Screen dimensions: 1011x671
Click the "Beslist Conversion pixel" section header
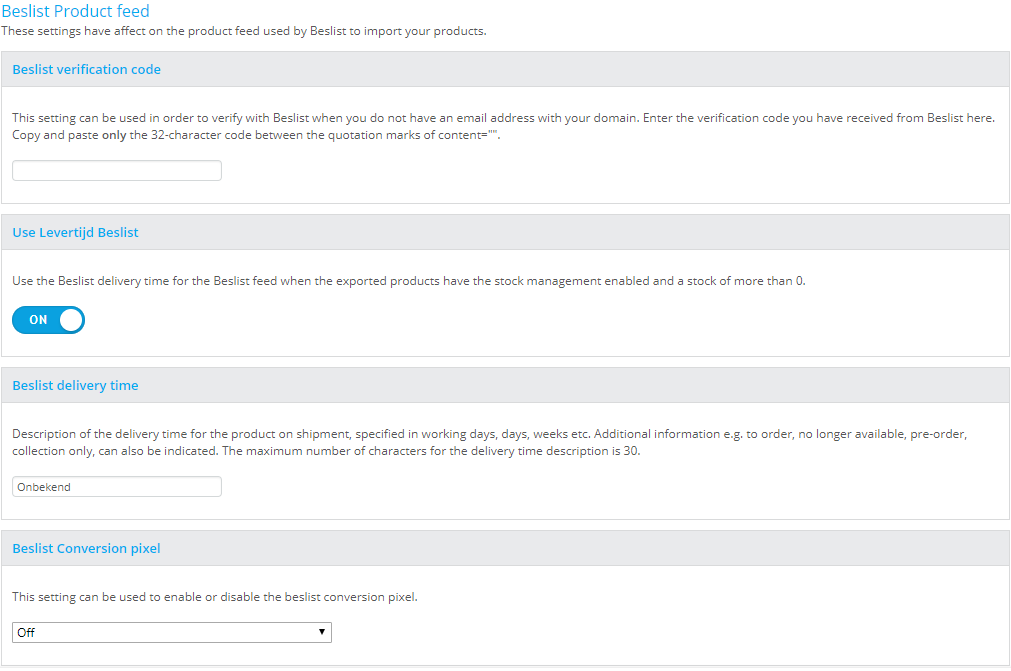(86, 549)
